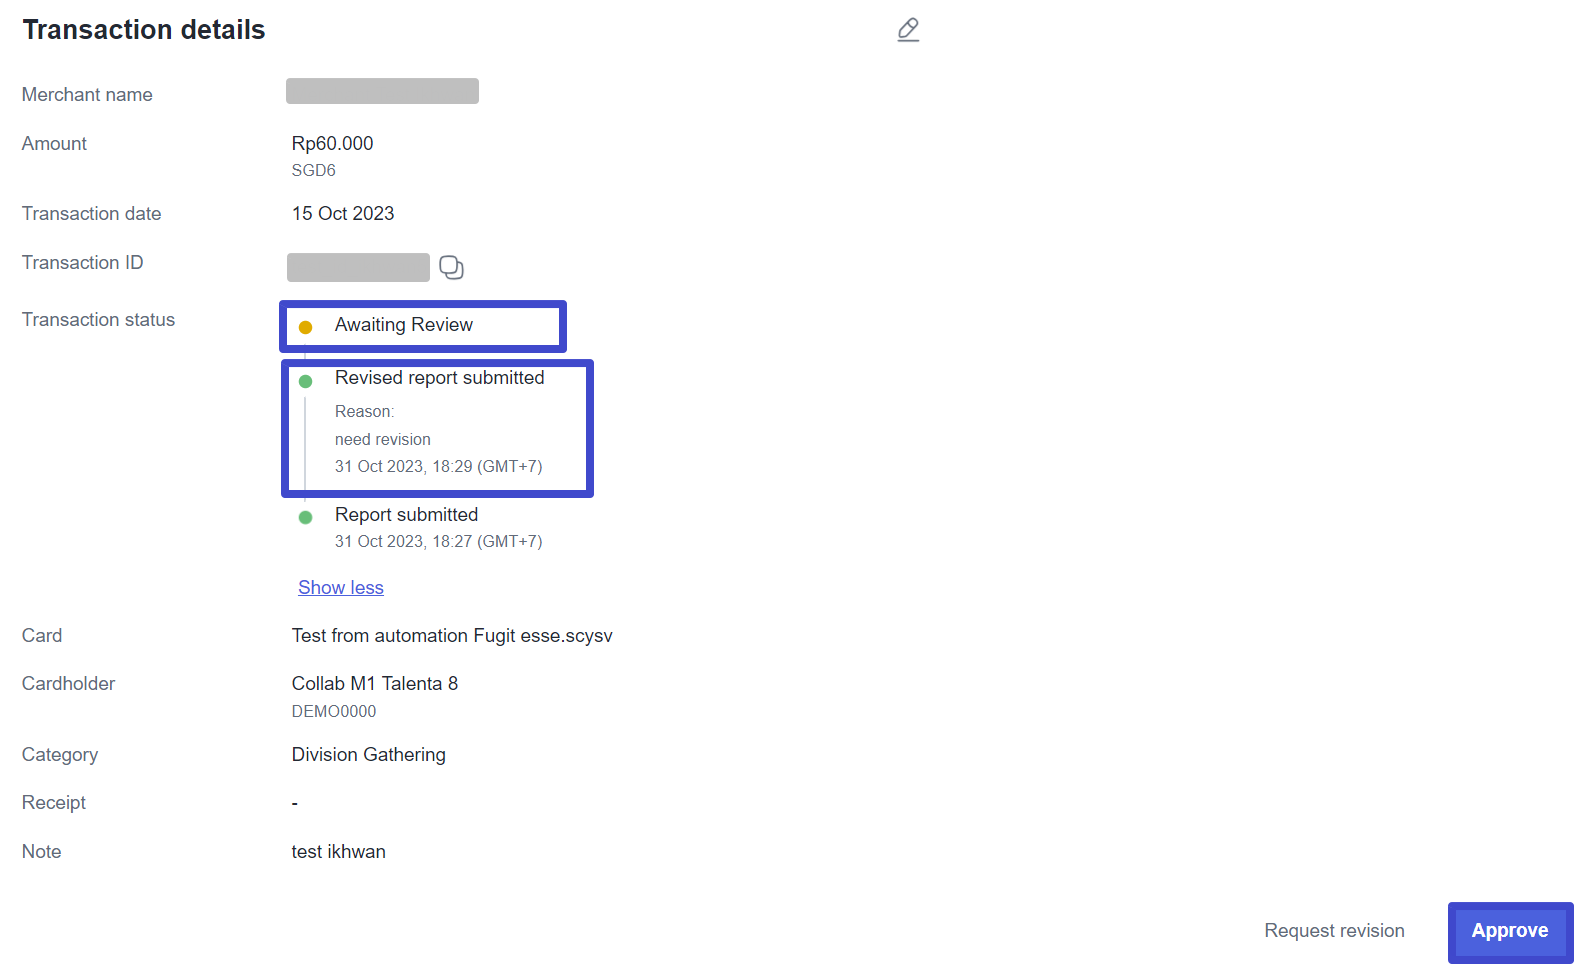Click the green dot beside Revised report submitted

pos(306,381)
